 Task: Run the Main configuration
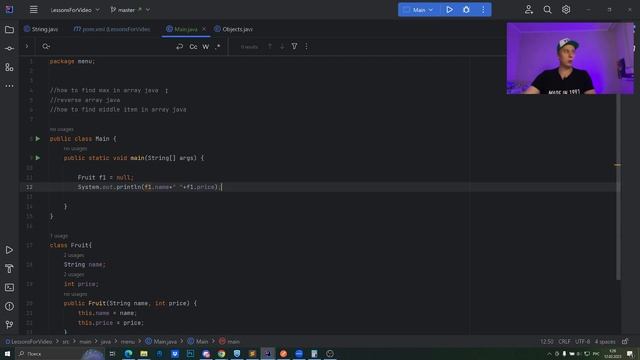tap(449, 10)
